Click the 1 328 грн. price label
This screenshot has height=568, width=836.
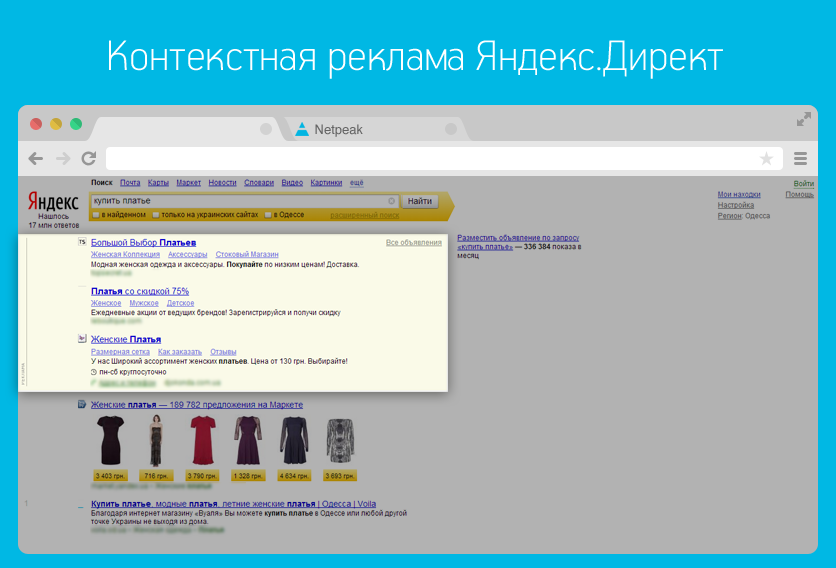coord(248,476)
